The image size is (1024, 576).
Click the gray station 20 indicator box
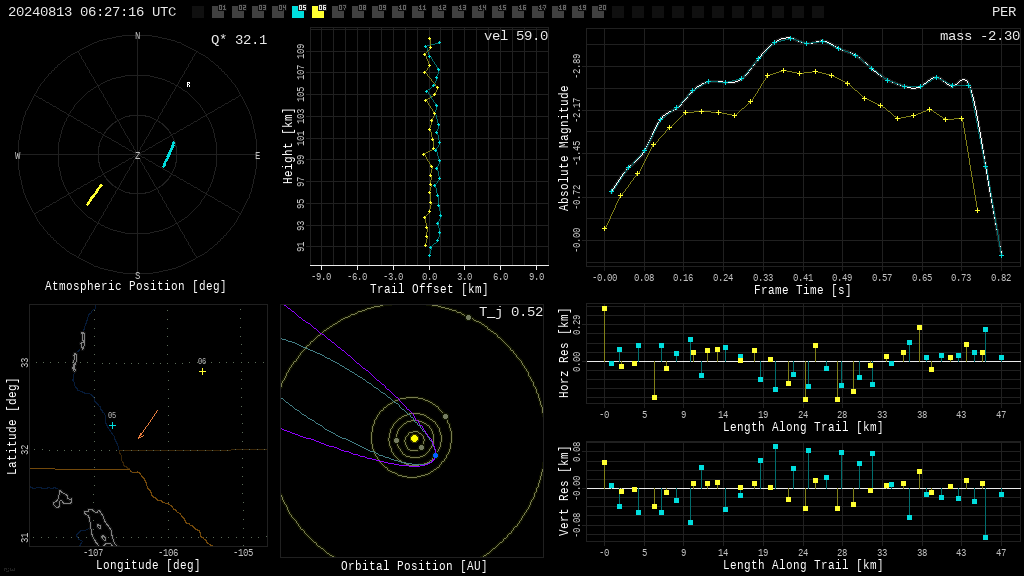coord(598,12)
